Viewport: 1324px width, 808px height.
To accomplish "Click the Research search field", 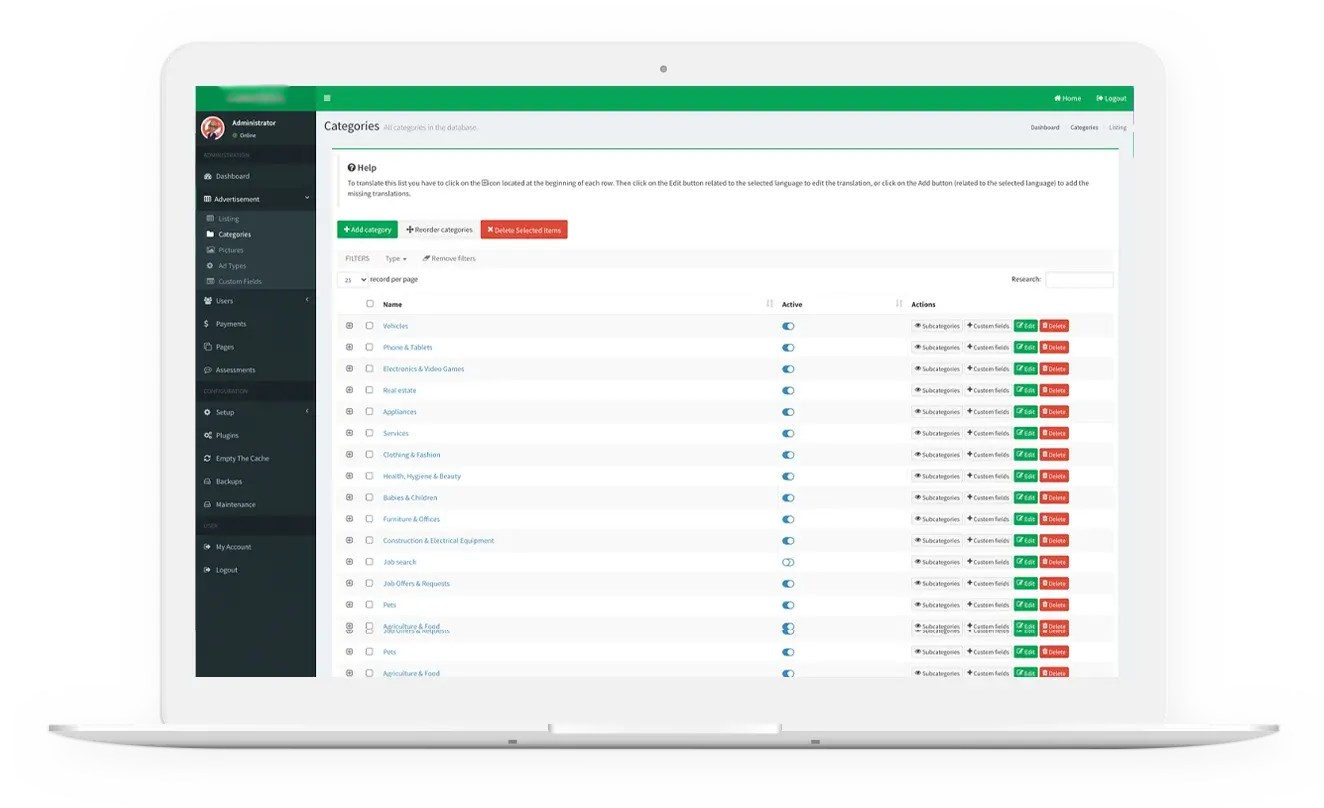I will (1079, 280).
